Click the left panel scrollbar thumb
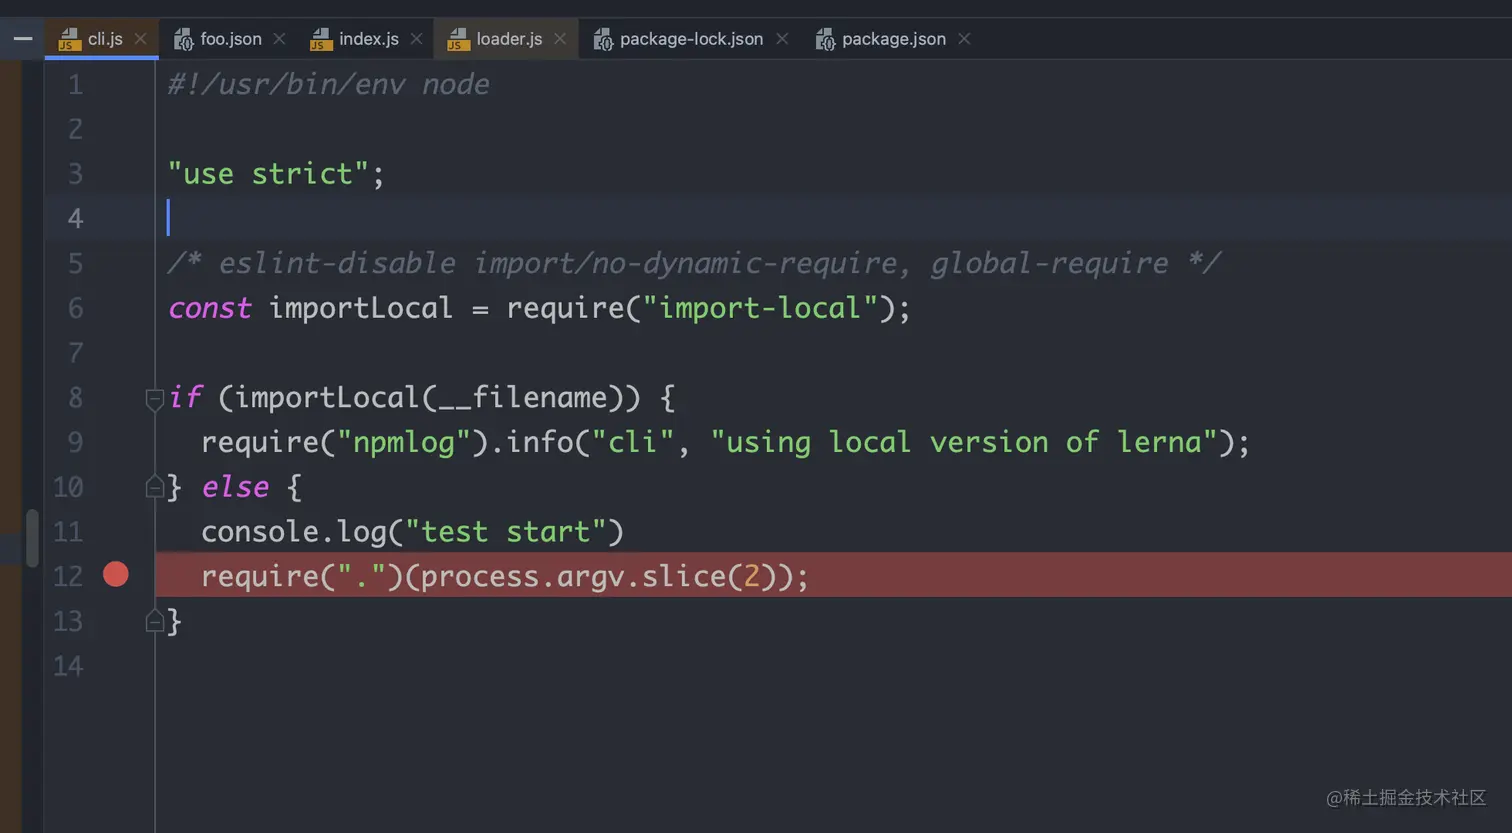 tap(32, 538)
